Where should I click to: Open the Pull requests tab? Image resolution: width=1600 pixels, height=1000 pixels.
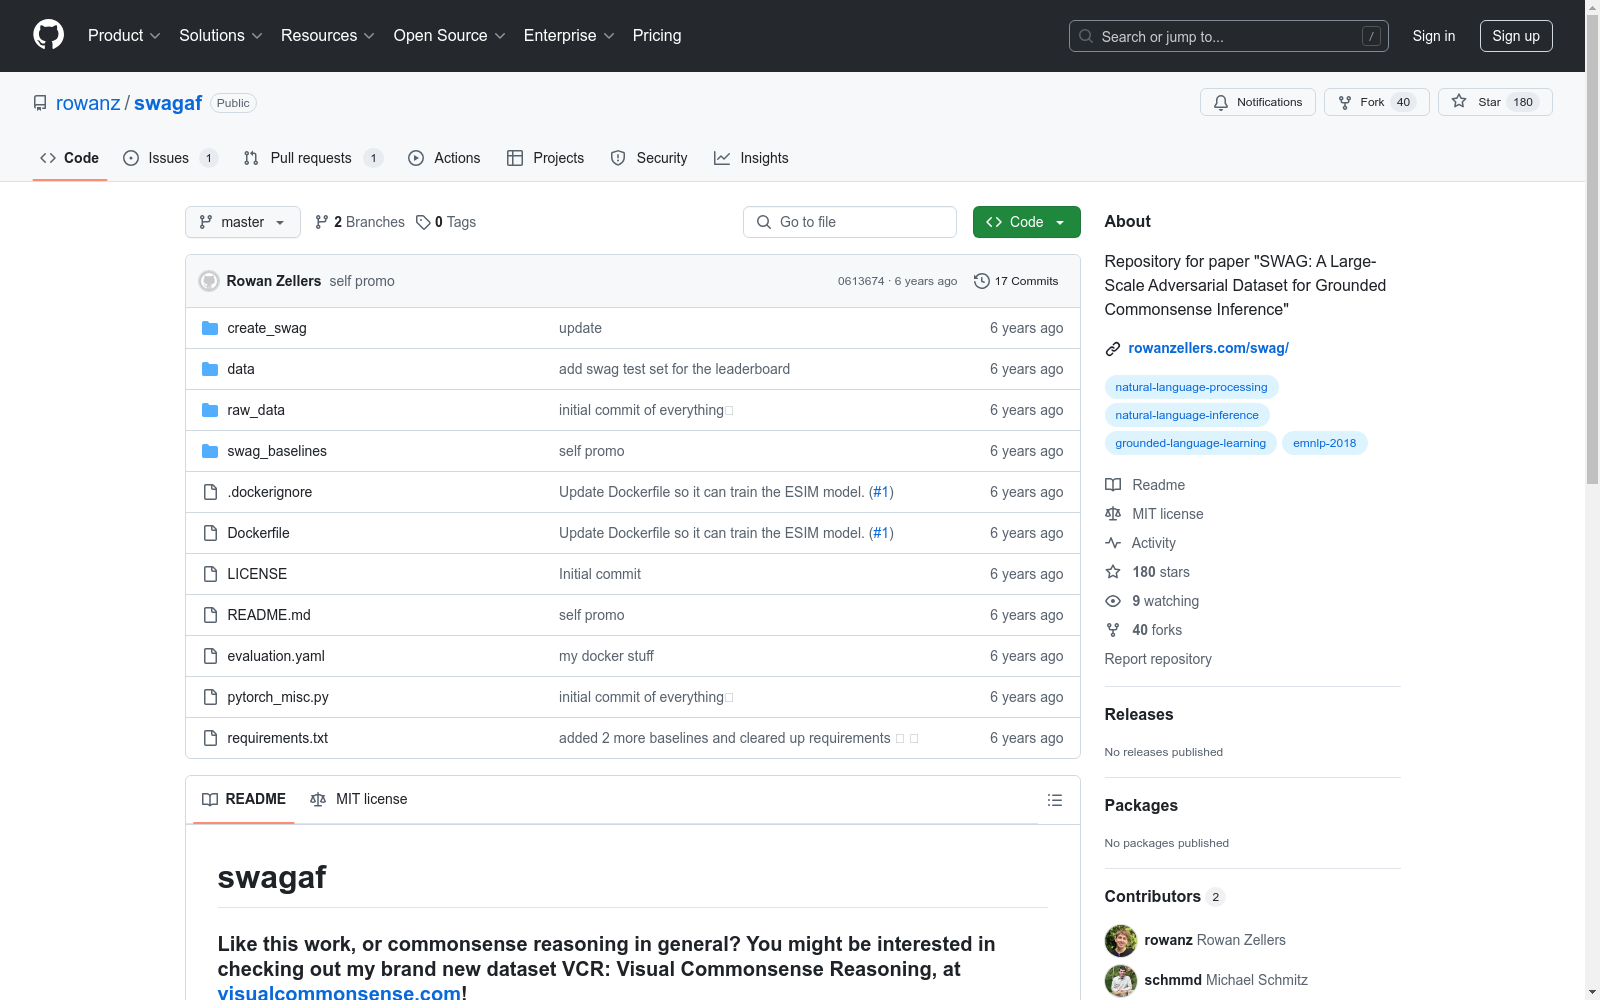pyautogui.click(x=313, y=158)
